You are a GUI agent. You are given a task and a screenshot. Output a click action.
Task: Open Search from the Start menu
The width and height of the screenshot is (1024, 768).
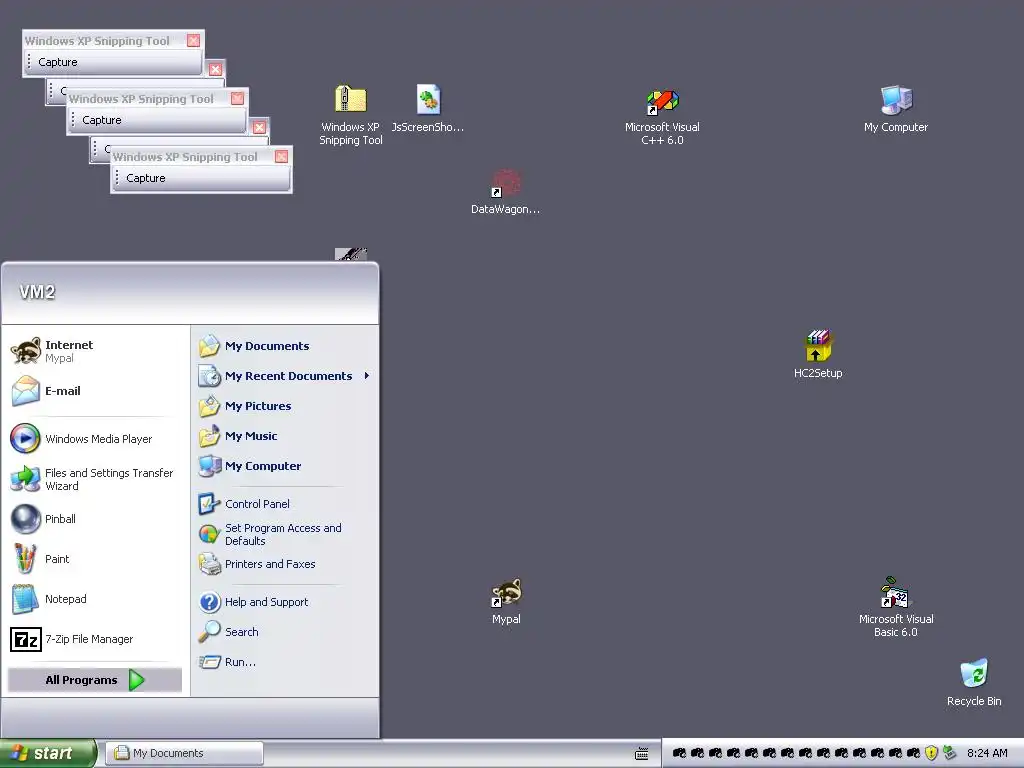click(284, 632)
